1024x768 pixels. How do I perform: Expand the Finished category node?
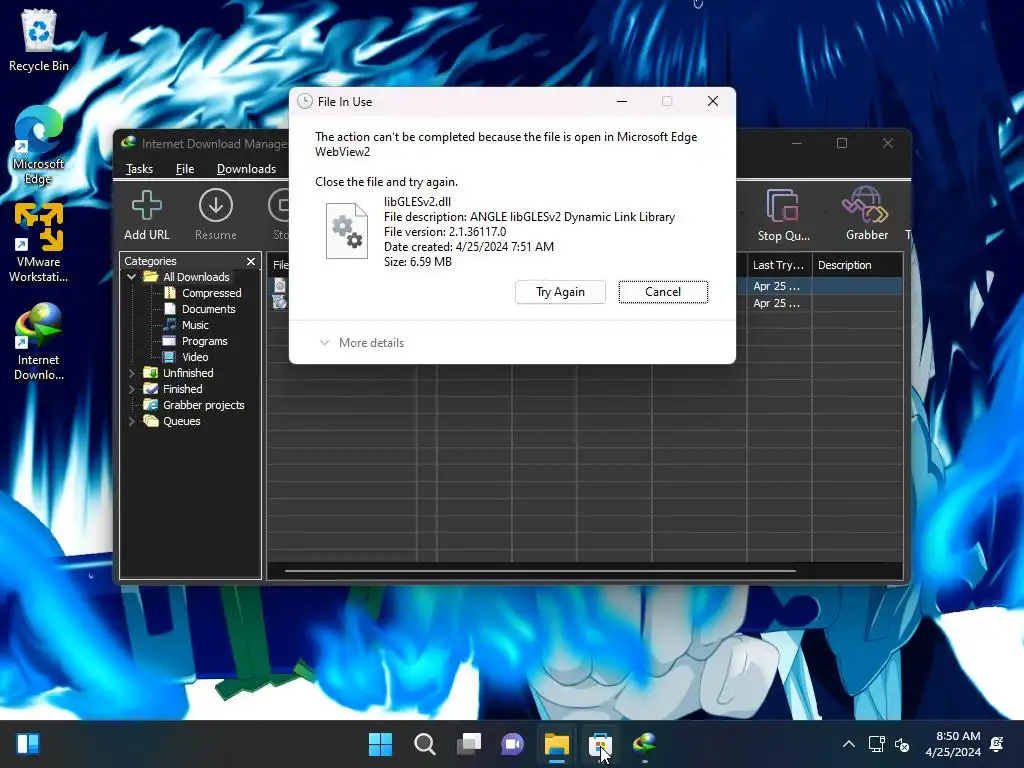131,389
